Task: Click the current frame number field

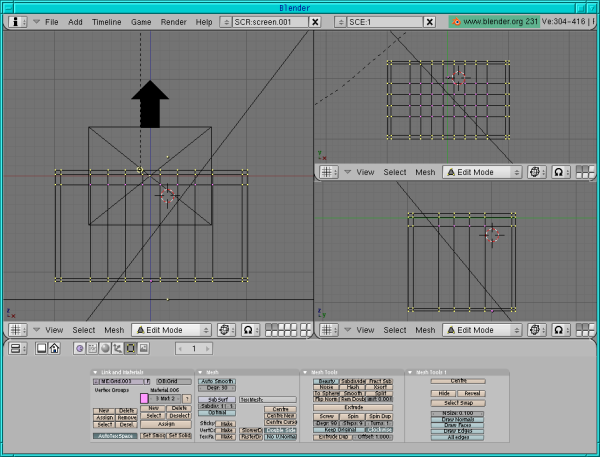Action: 195,348
